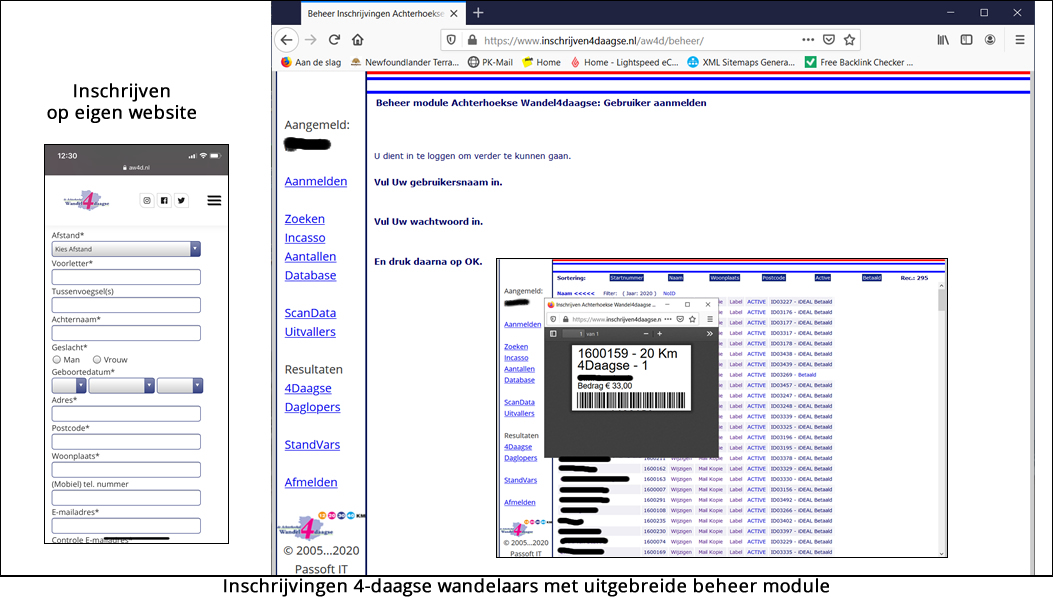1053x600 pixels.
Task: Sort list by Postcode in embedded screenshot
Action: (774, 277)
